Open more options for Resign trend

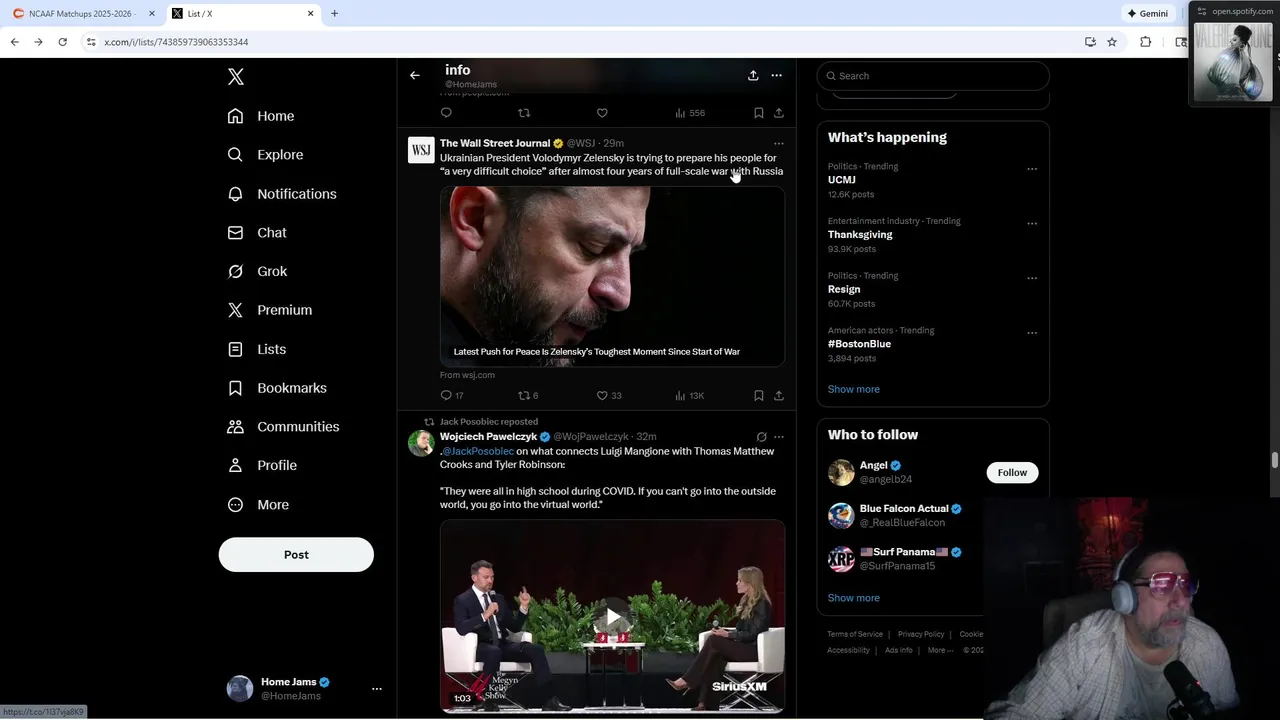1032,278
